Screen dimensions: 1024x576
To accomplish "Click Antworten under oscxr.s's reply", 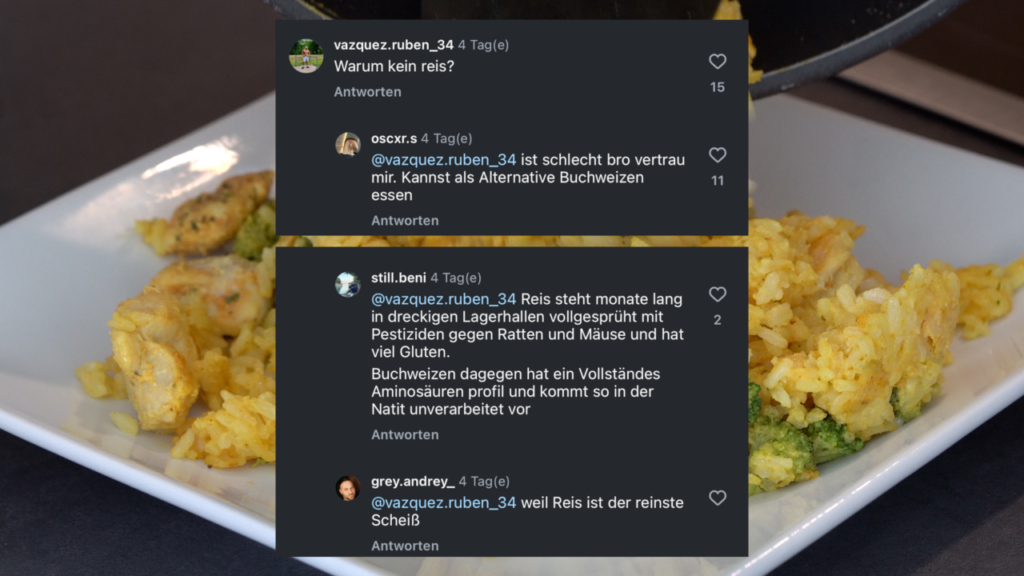I will point(405,221).
